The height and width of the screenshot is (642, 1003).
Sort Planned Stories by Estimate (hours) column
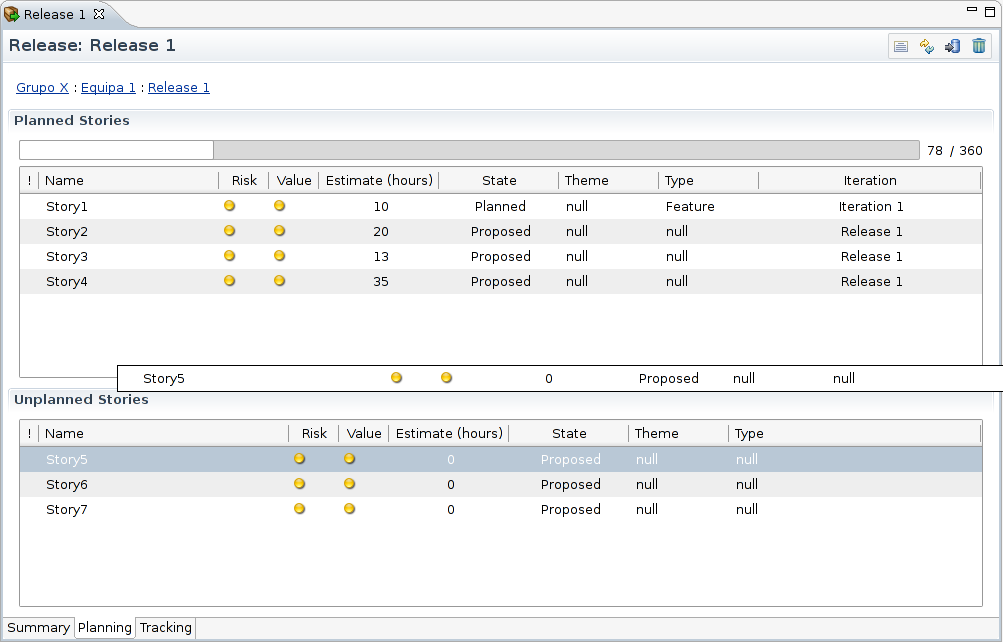(x=379, y=180)
